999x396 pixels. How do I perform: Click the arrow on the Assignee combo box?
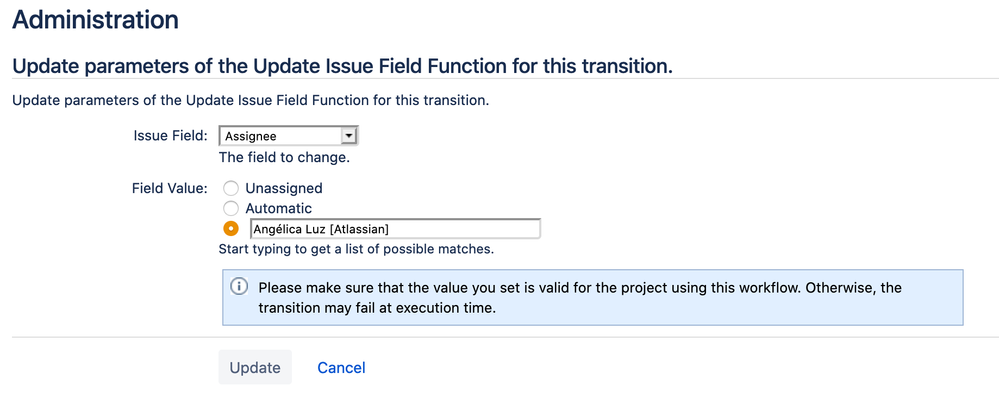click(x=348, y=136)
